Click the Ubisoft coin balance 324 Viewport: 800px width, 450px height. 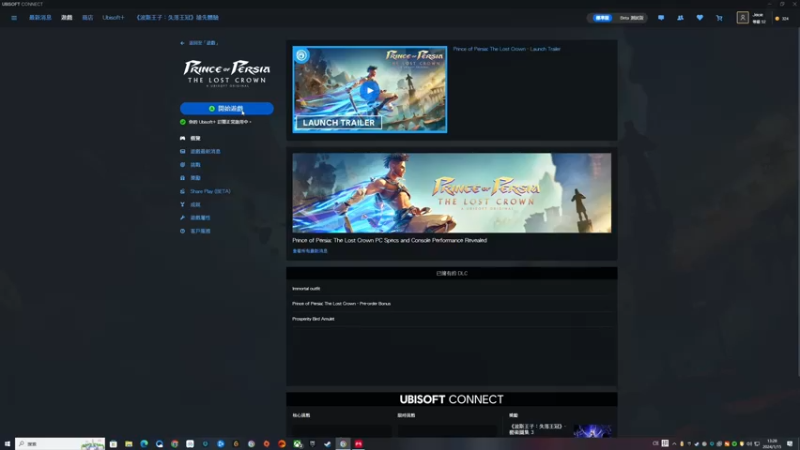click(x=782, y=18)
